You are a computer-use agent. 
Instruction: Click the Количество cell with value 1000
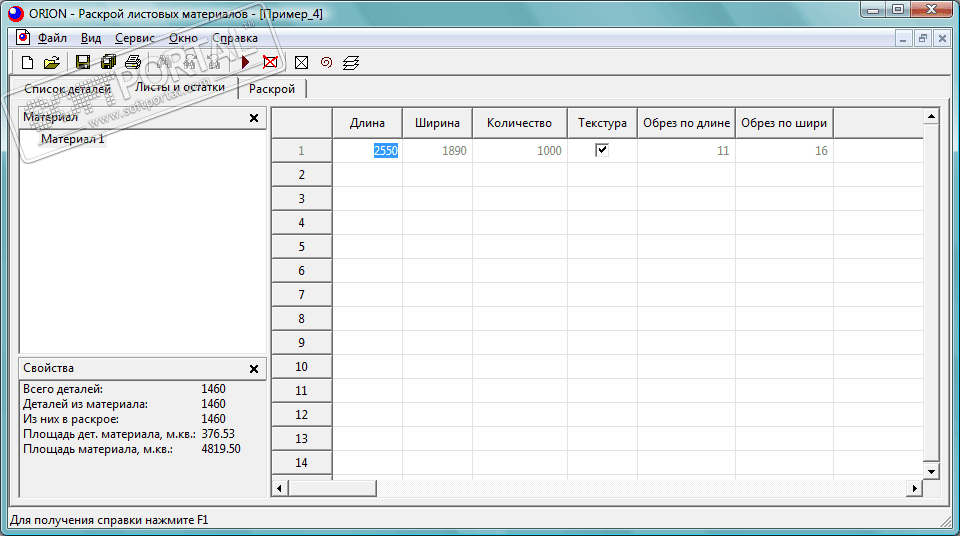[520, 151]
